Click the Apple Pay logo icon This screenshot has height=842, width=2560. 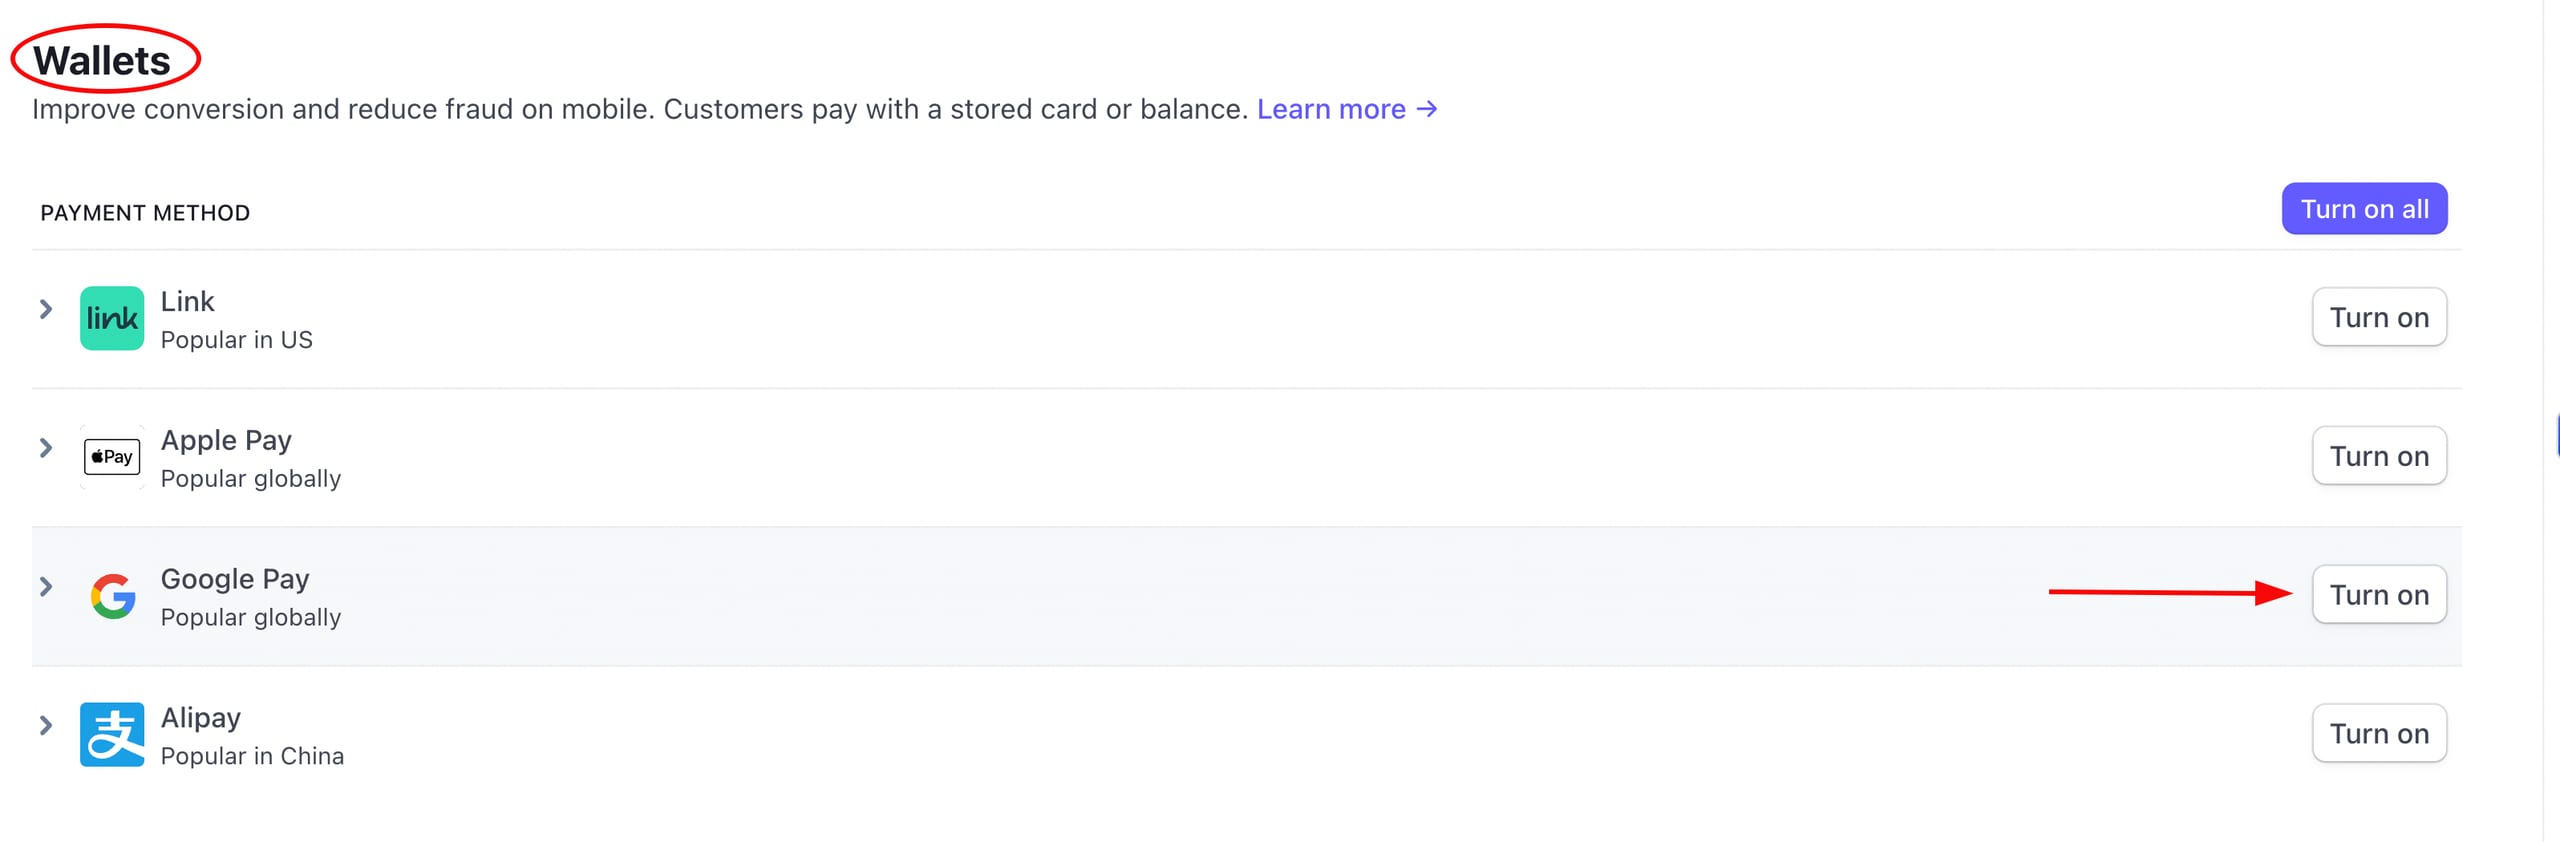point(111,456)
